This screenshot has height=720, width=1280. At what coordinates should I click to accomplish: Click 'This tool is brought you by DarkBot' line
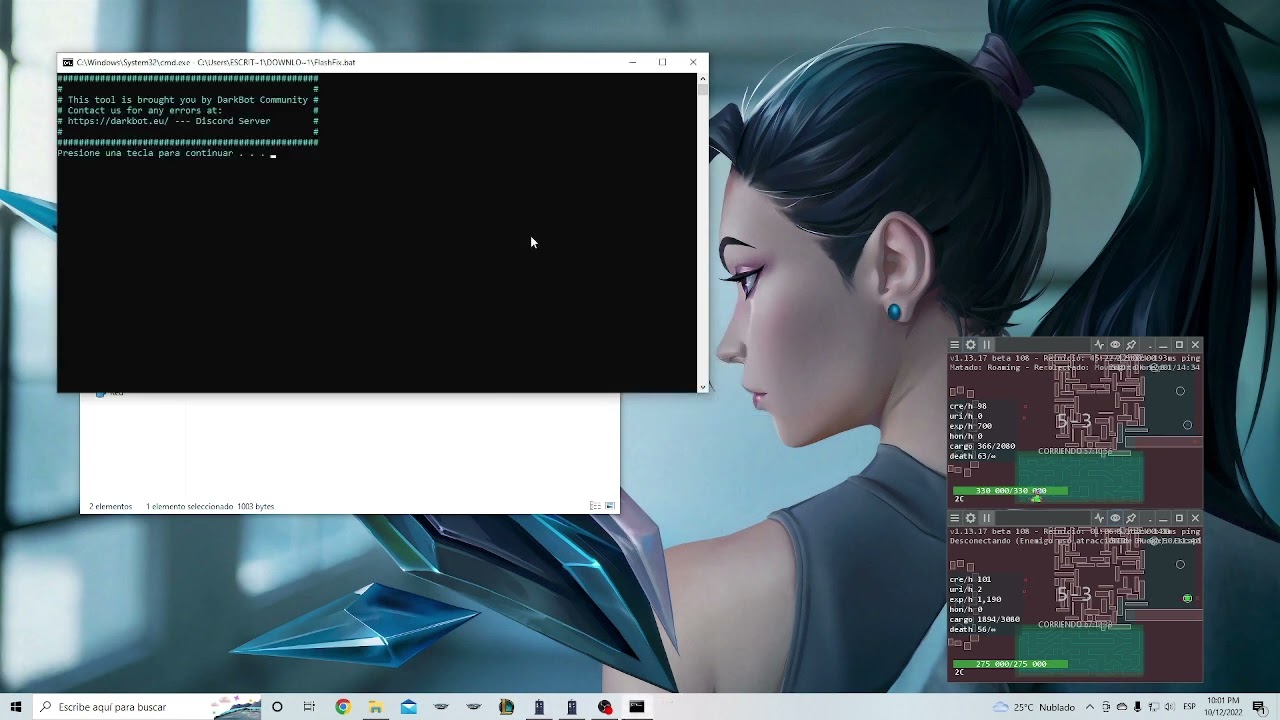tap(188, 100)
